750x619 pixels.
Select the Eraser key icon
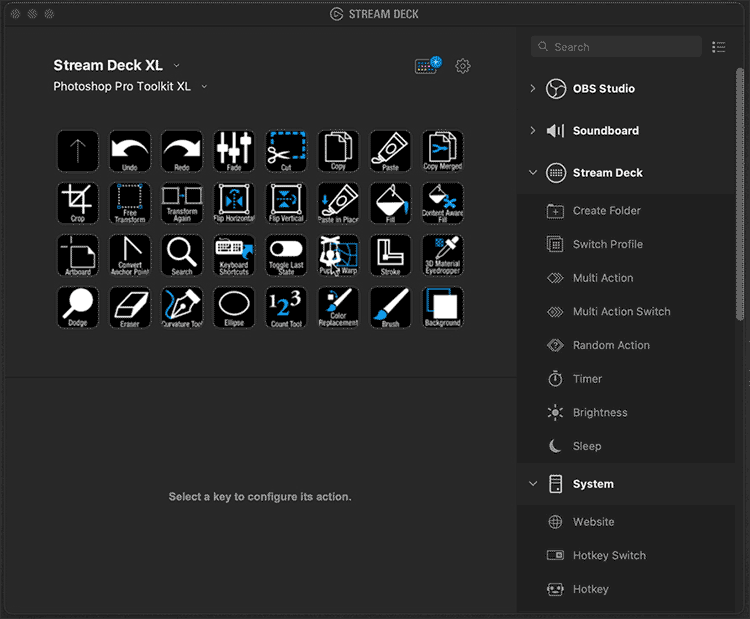(x=130, y=307)
